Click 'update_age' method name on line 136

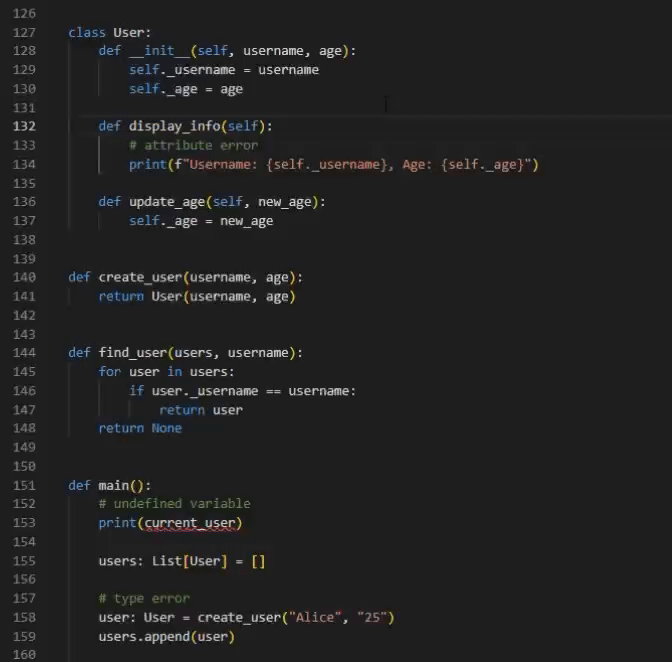167,202
